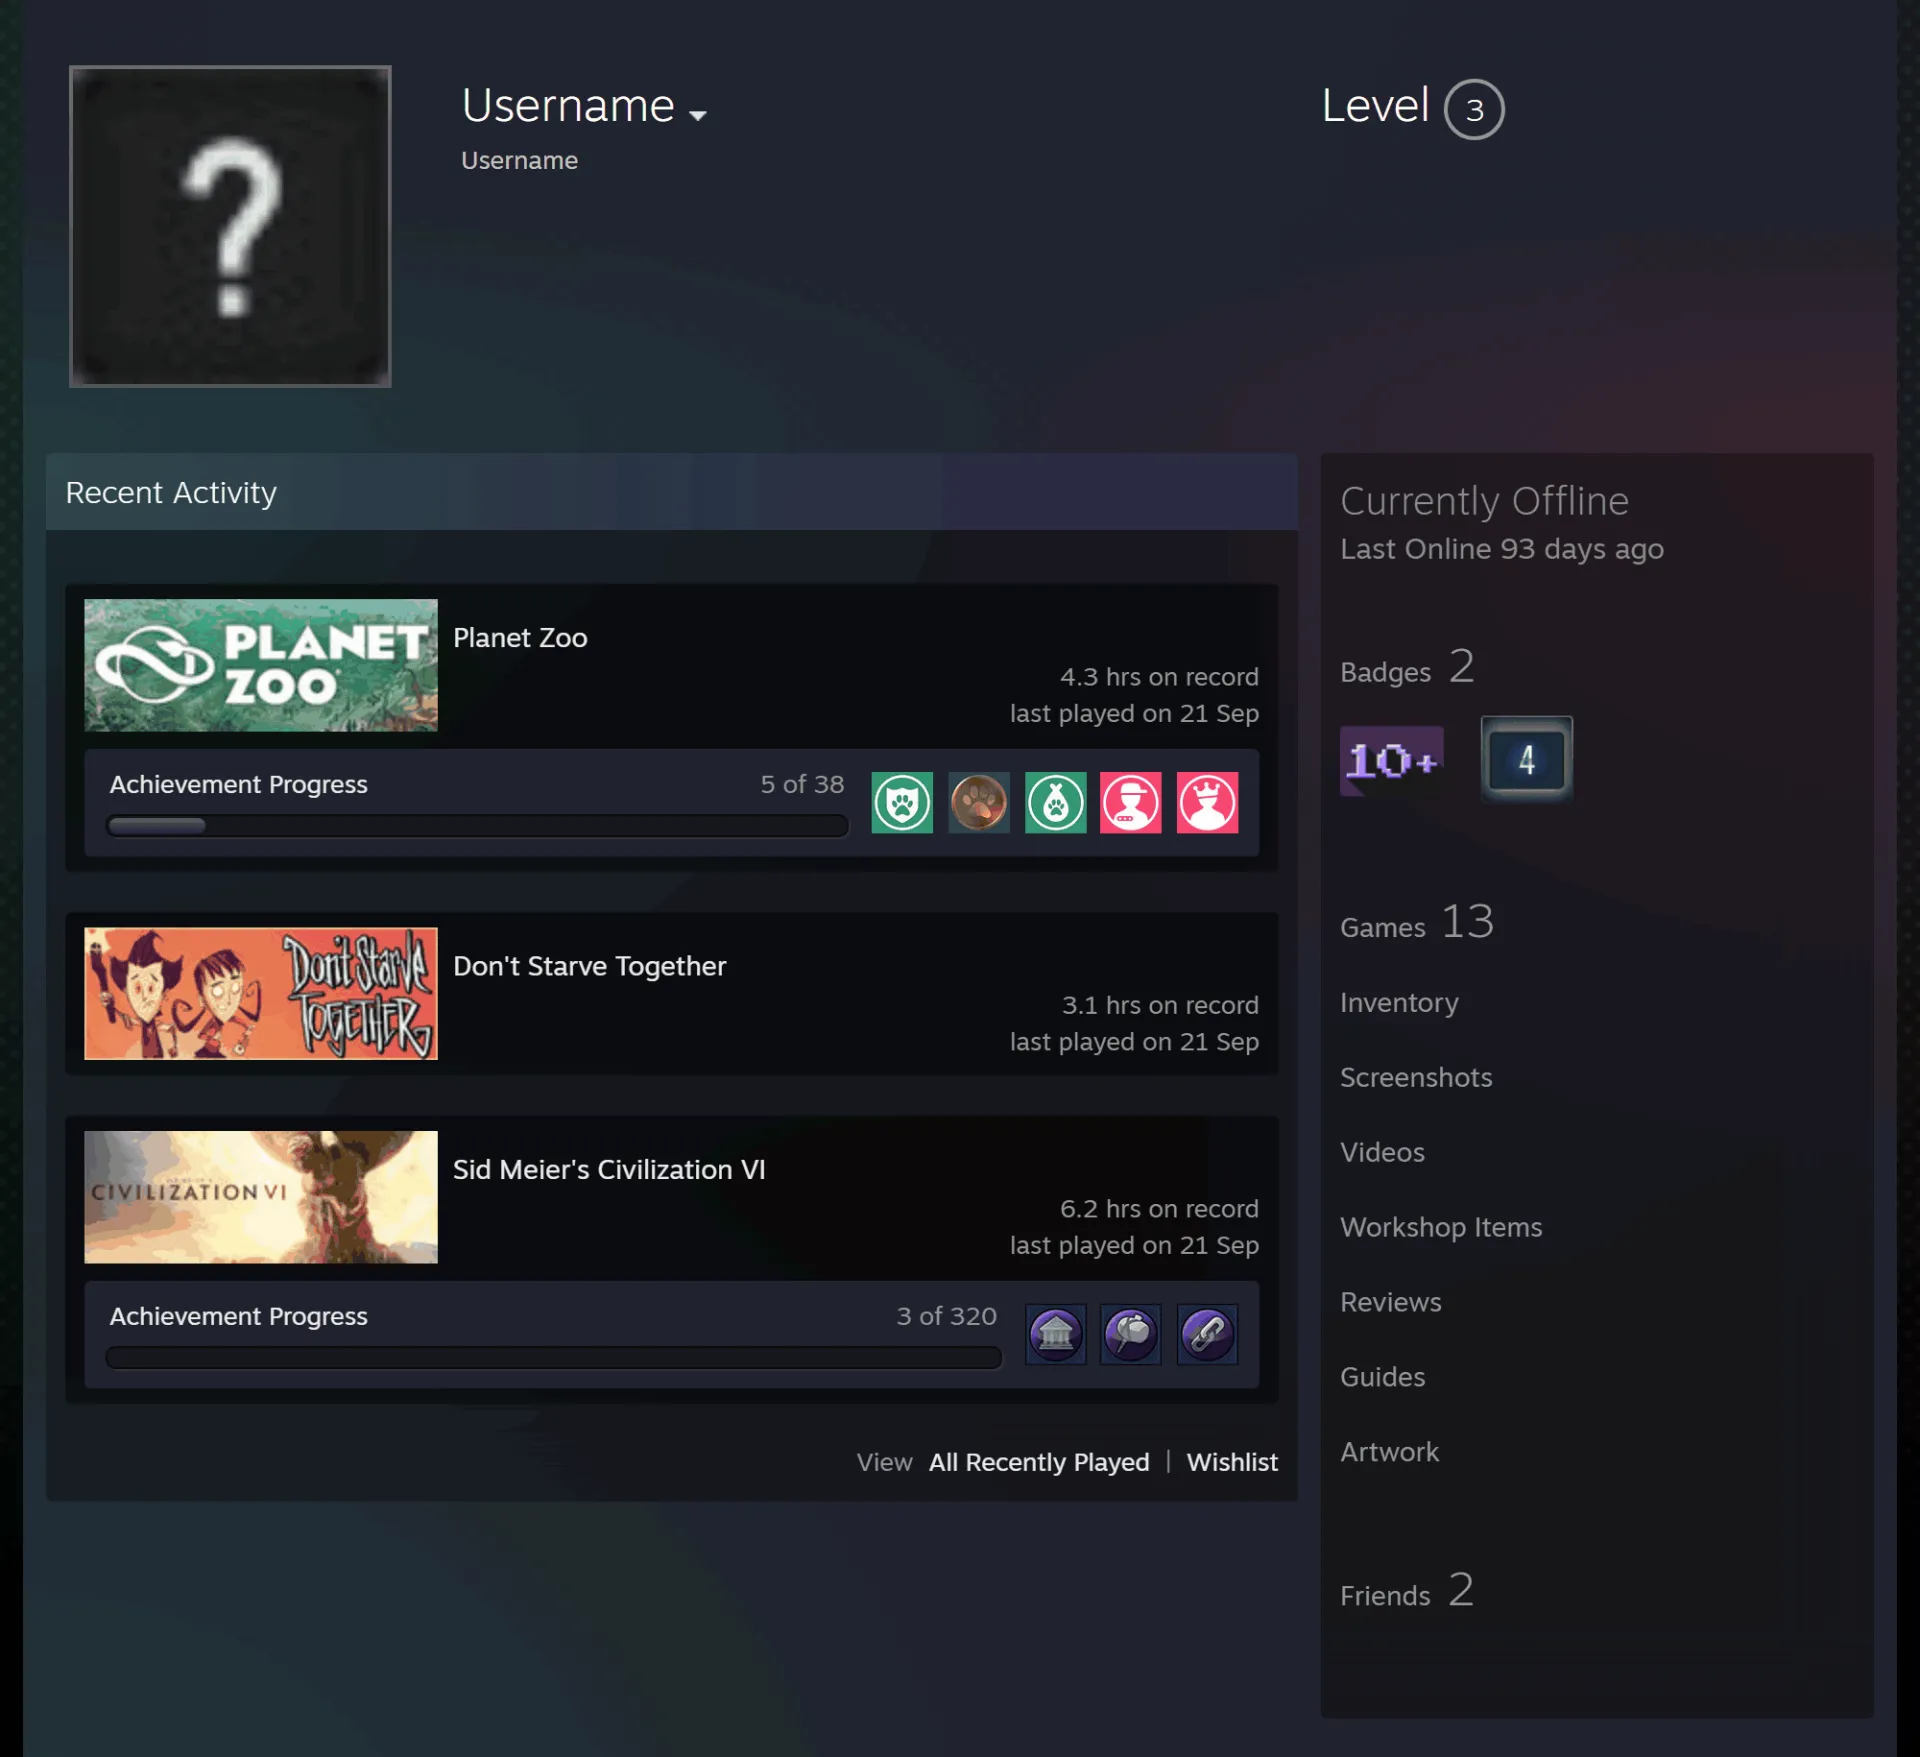Click the pink crowned figure achievement icon
This screenshot has height=1757, width=1920.
(1207, 802)
